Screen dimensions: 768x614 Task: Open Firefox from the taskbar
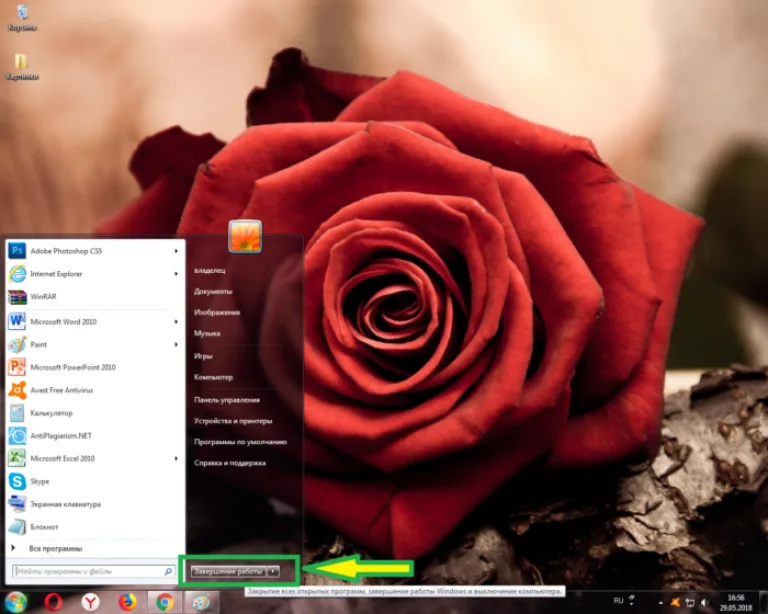pos(128,602)
